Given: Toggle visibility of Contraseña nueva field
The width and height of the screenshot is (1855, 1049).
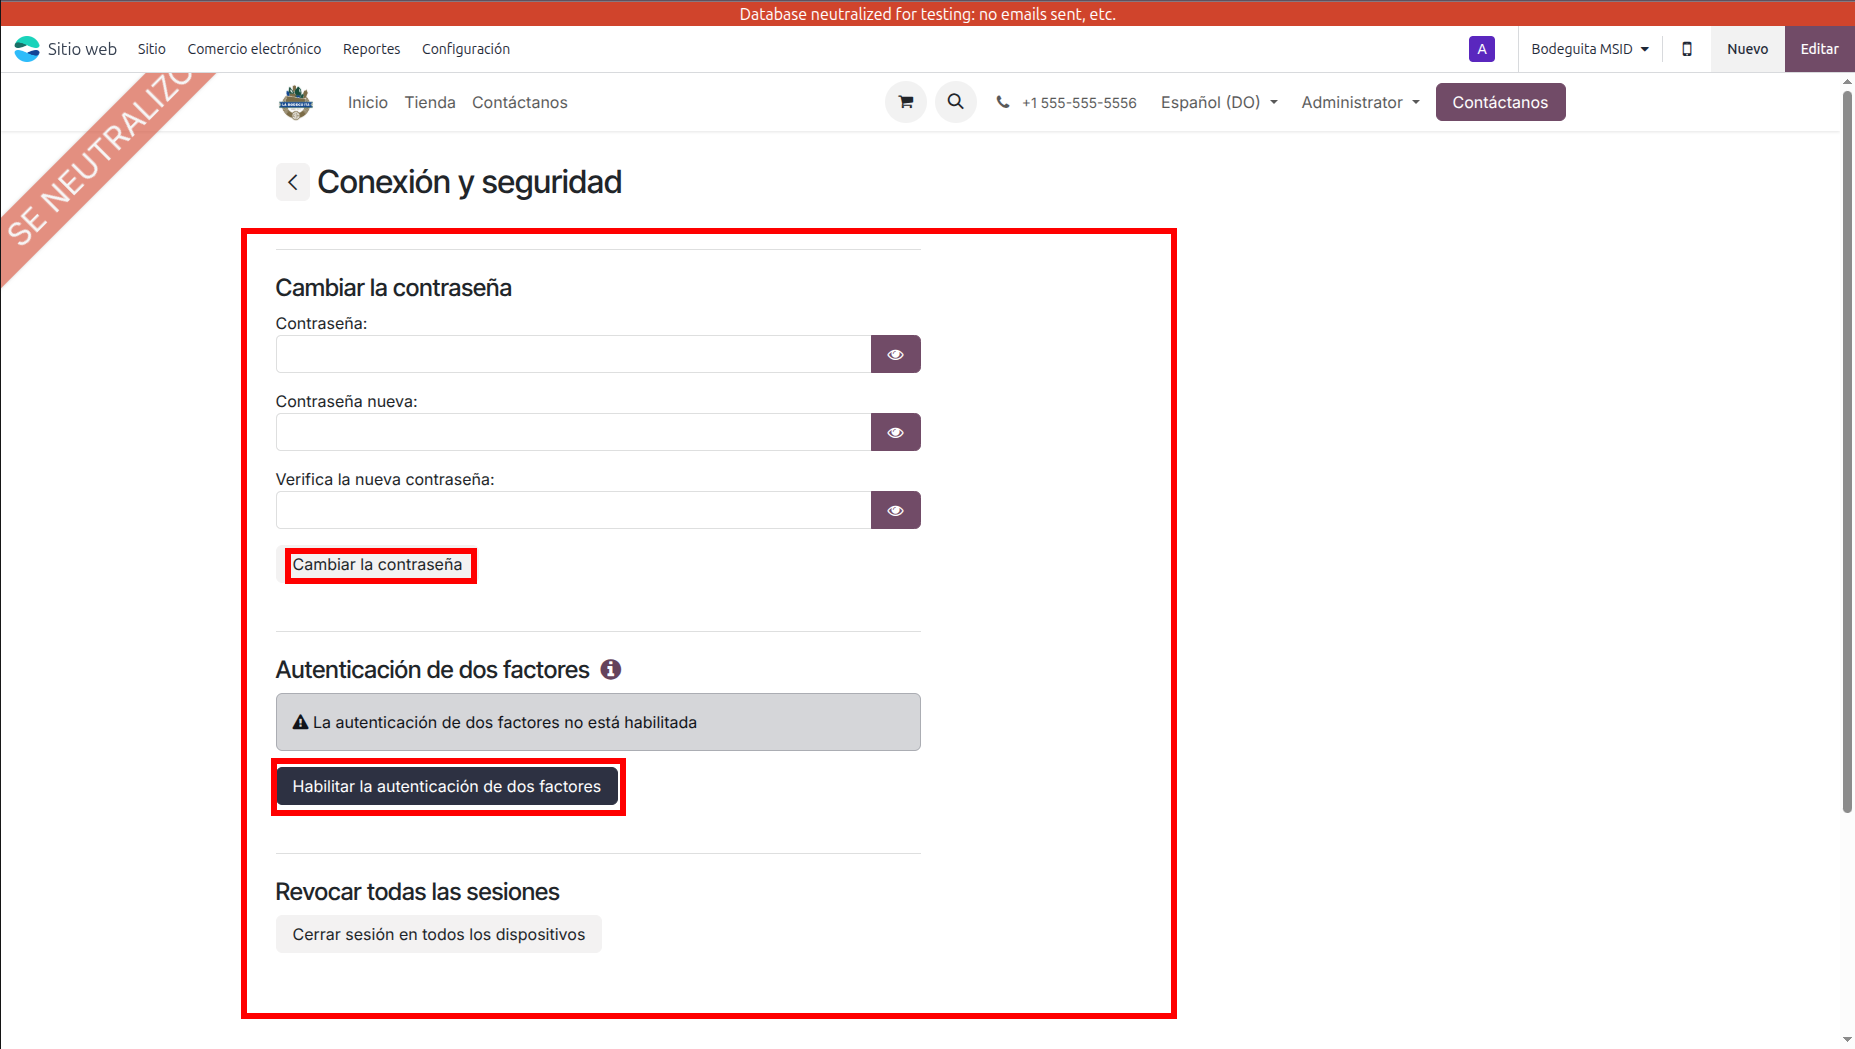Looking at the screenshot, I should coord(895,432).
